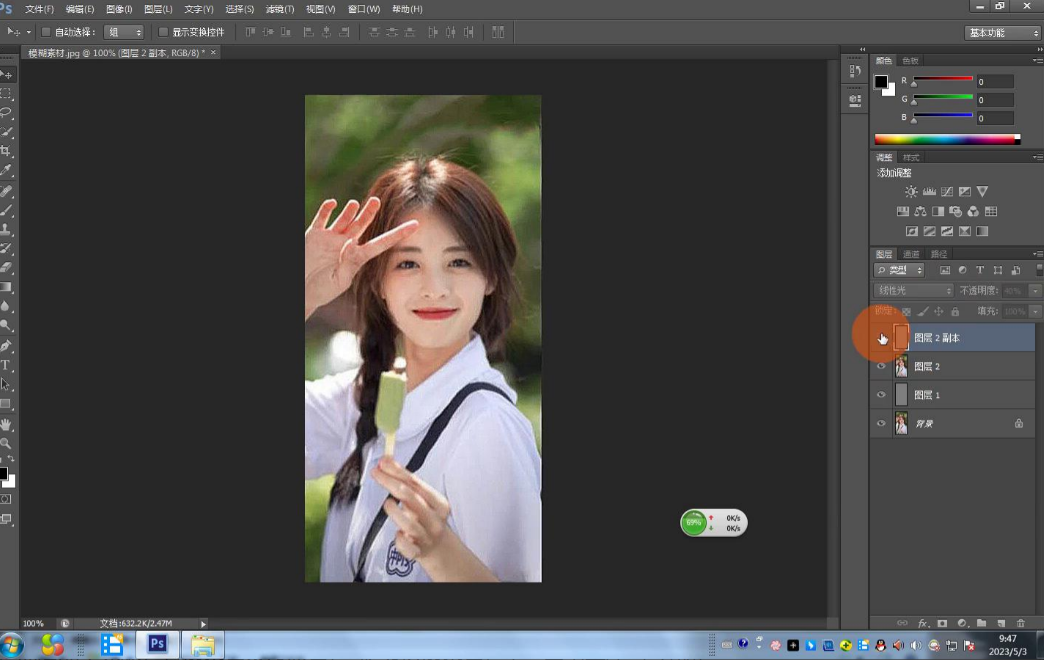Delete the selected layer
The image size is (1044, 660).
coord(1021,623)
